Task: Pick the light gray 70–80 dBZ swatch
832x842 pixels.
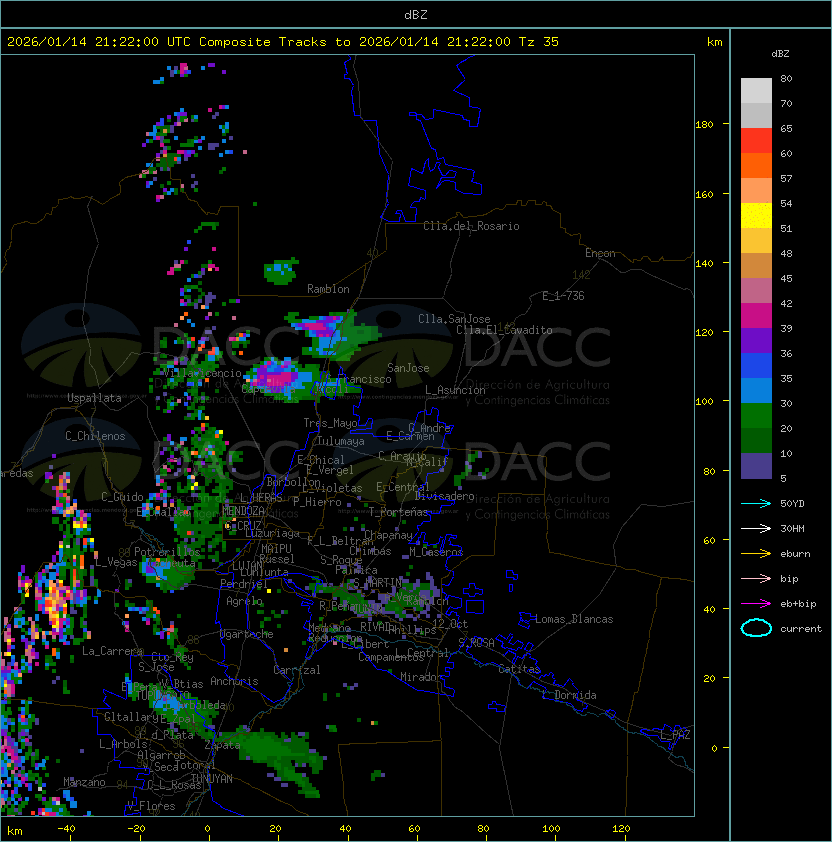Action: tap(756, 91)
